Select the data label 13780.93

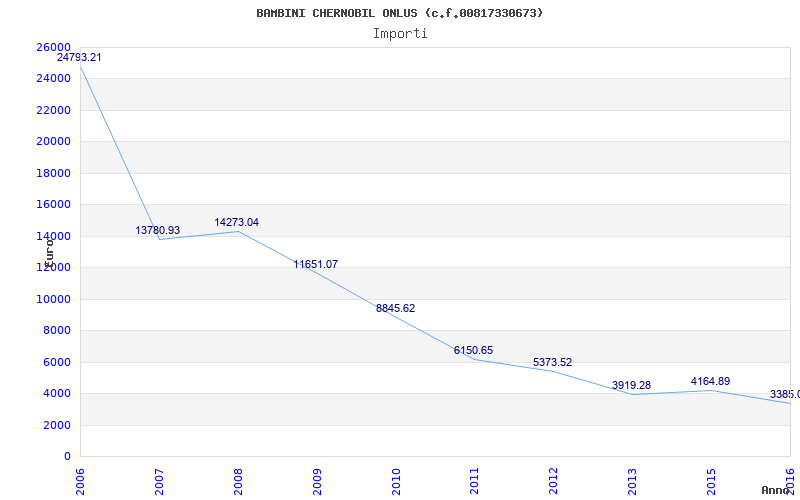tap(158, 230)
